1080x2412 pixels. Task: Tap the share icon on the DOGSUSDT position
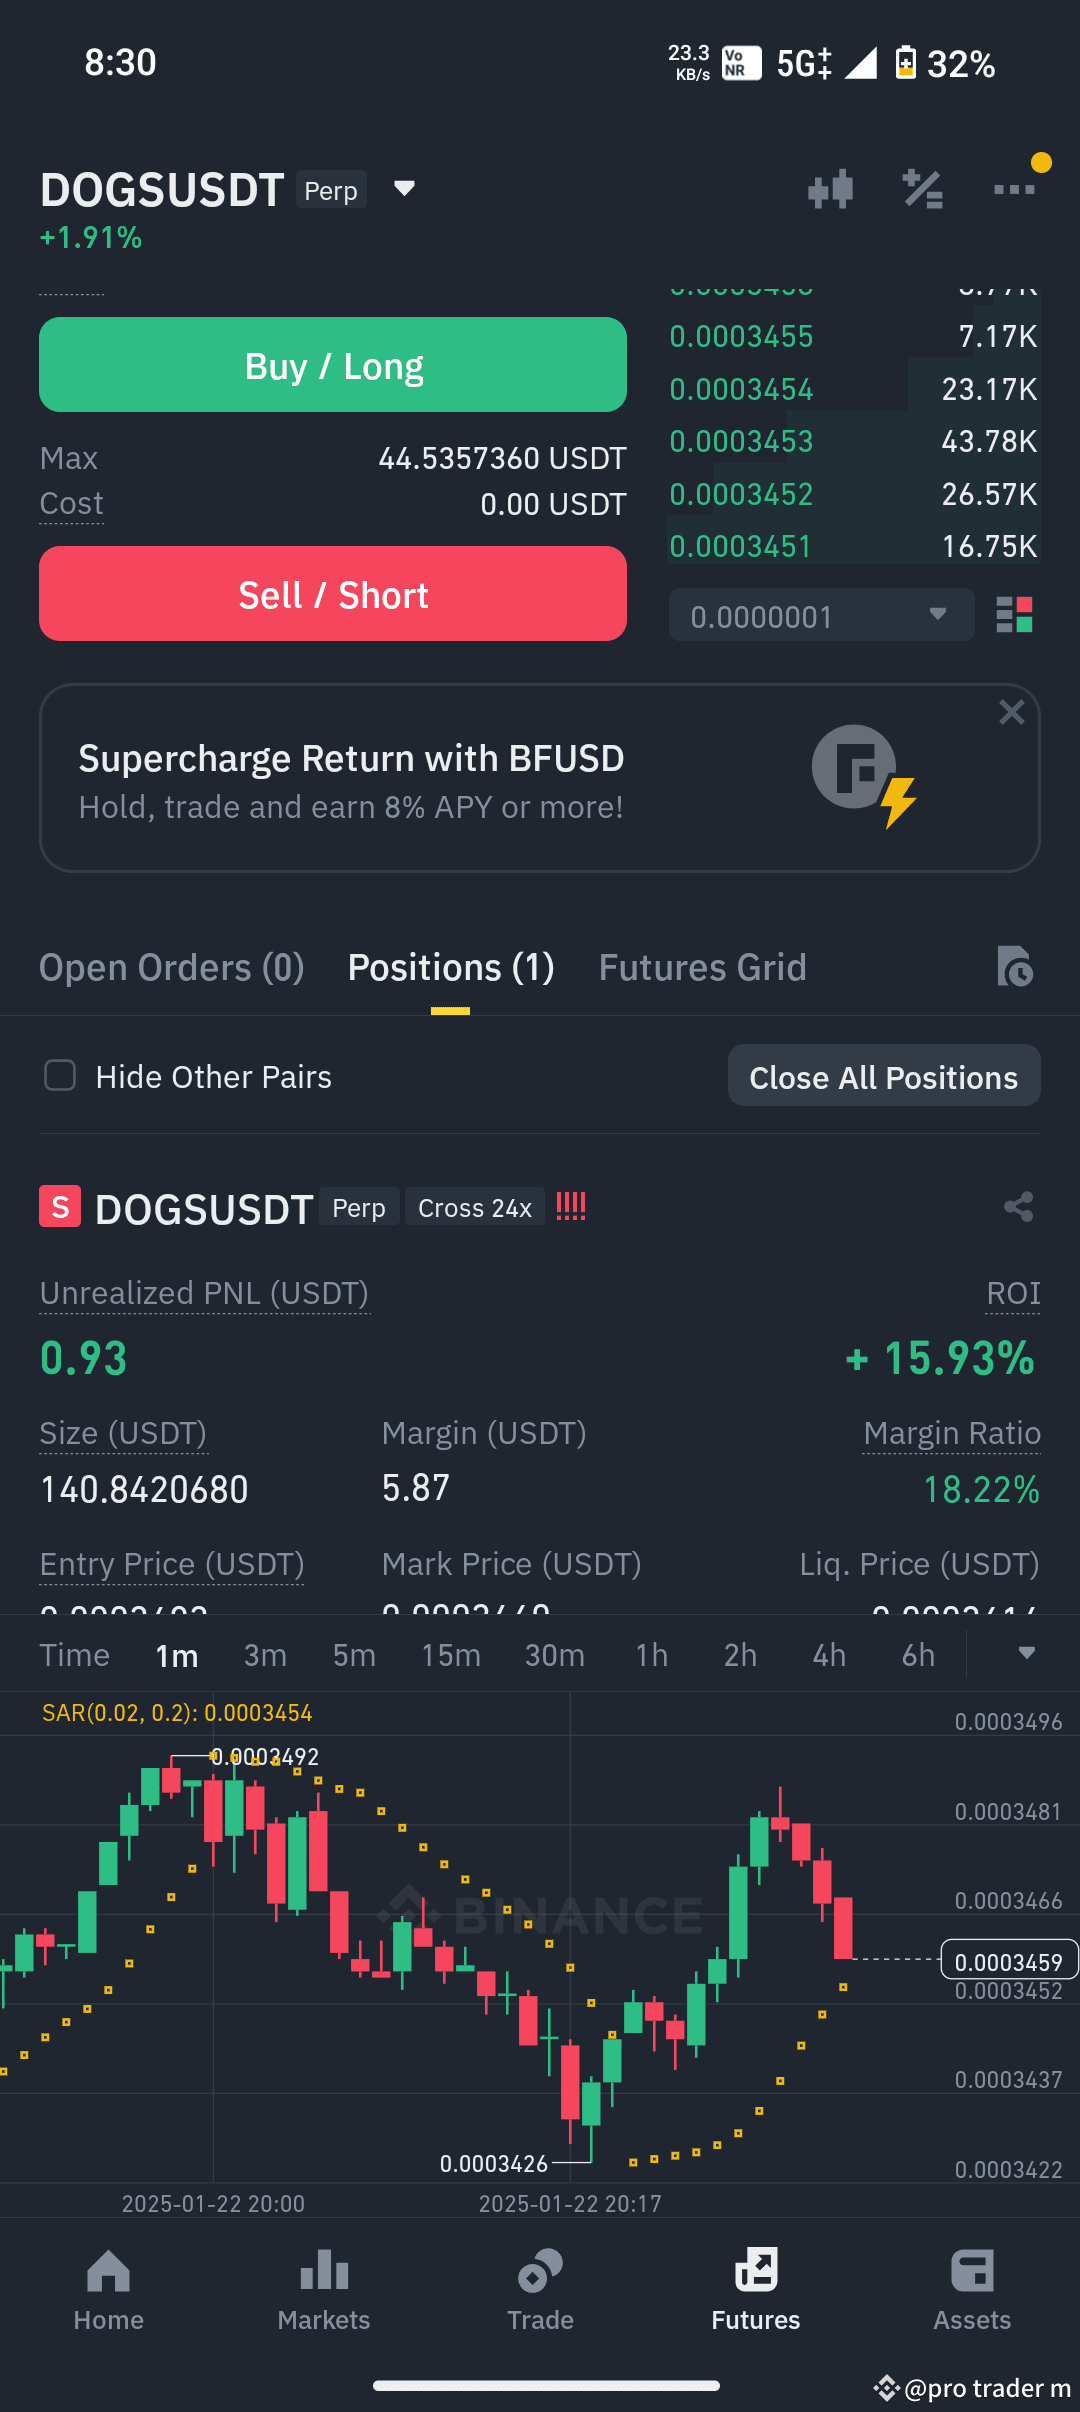pos(1018,1207)
